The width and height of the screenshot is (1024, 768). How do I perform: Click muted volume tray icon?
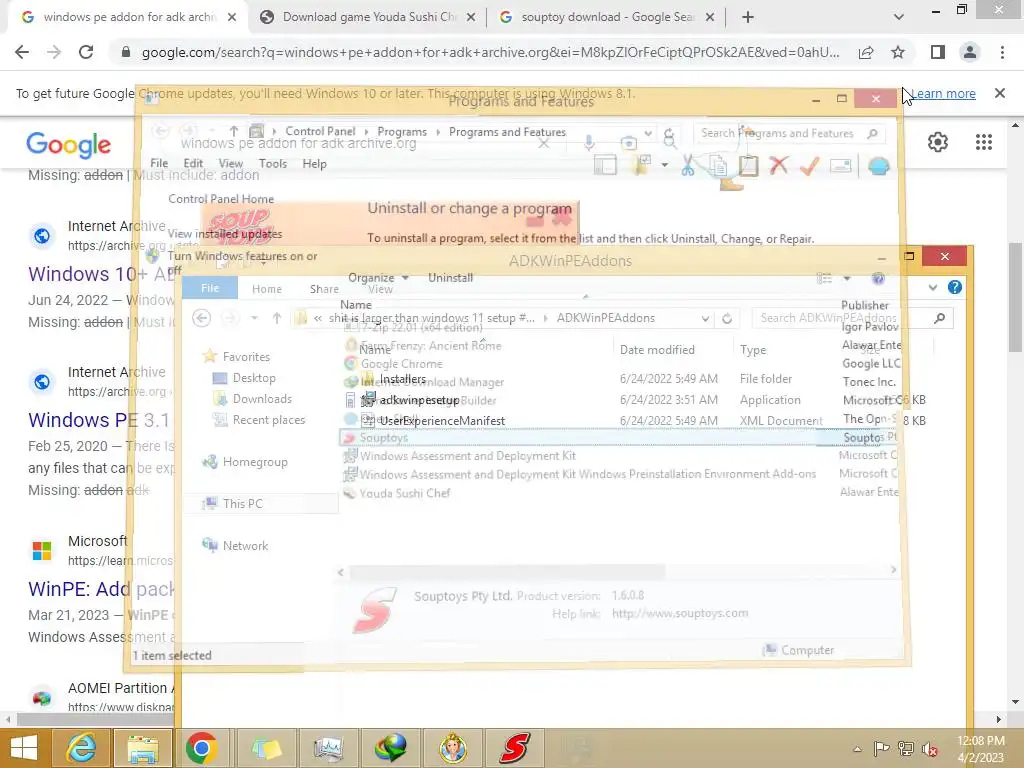click(x=929, y=749)
